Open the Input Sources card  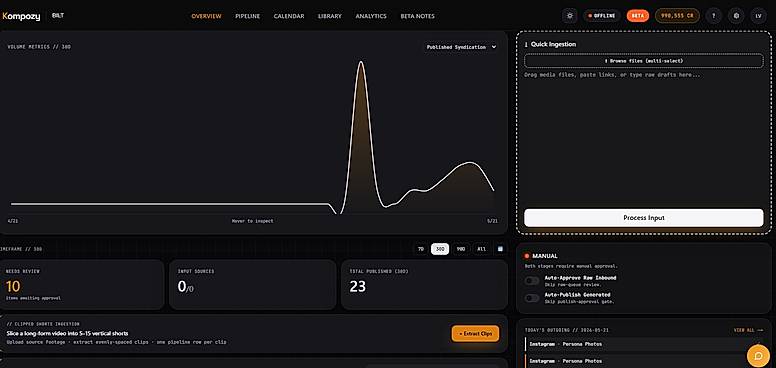point(252,285)
